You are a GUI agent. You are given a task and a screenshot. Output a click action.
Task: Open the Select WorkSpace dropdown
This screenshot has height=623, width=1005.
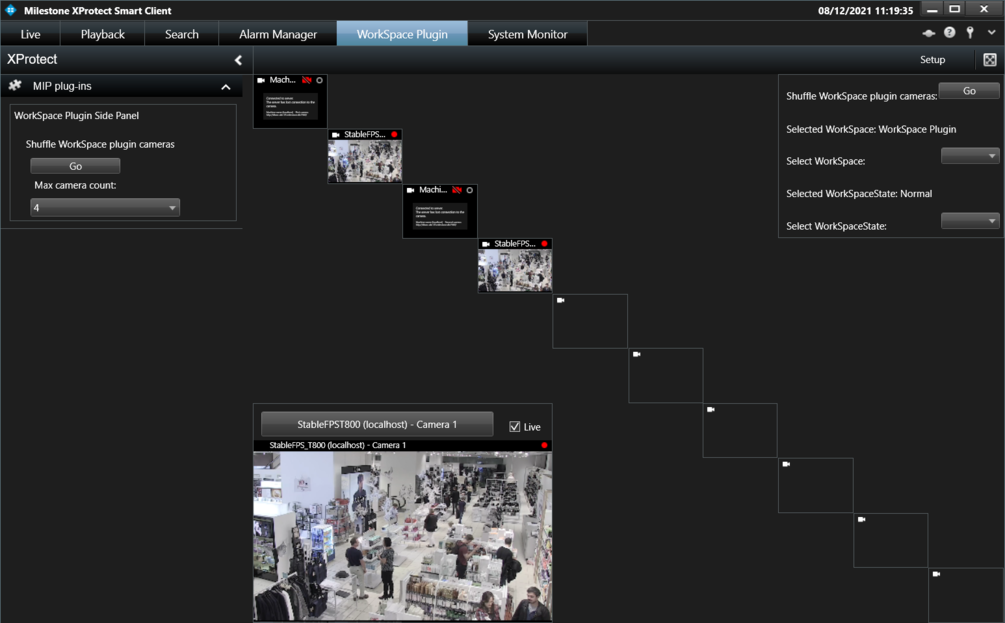click(x=970, y=156)
